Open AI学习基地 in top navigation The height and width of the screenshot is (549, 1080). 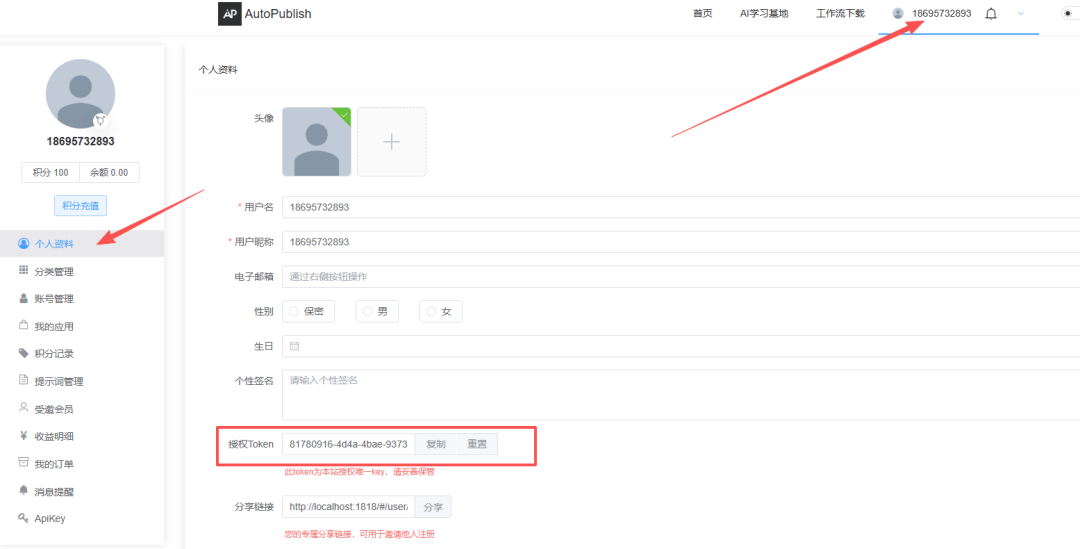[764, 14]
